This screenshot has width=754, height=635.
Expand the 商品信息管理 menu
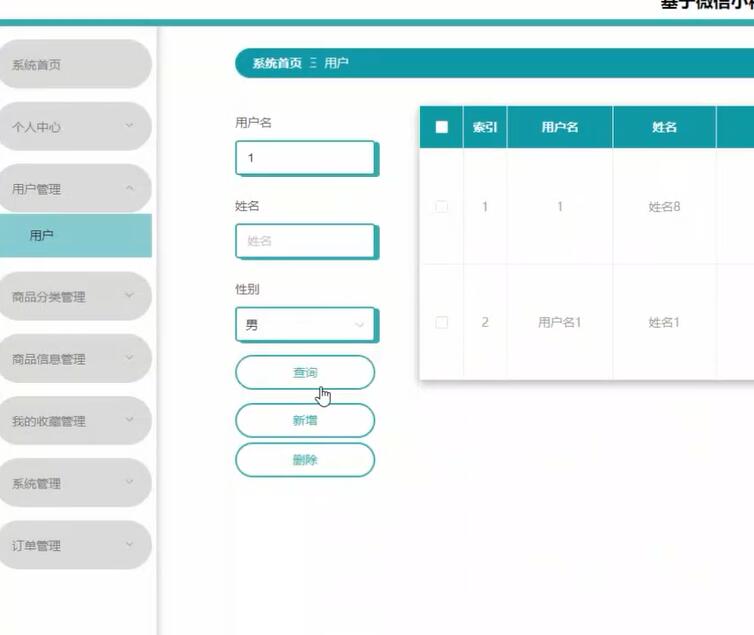(74, 359)
